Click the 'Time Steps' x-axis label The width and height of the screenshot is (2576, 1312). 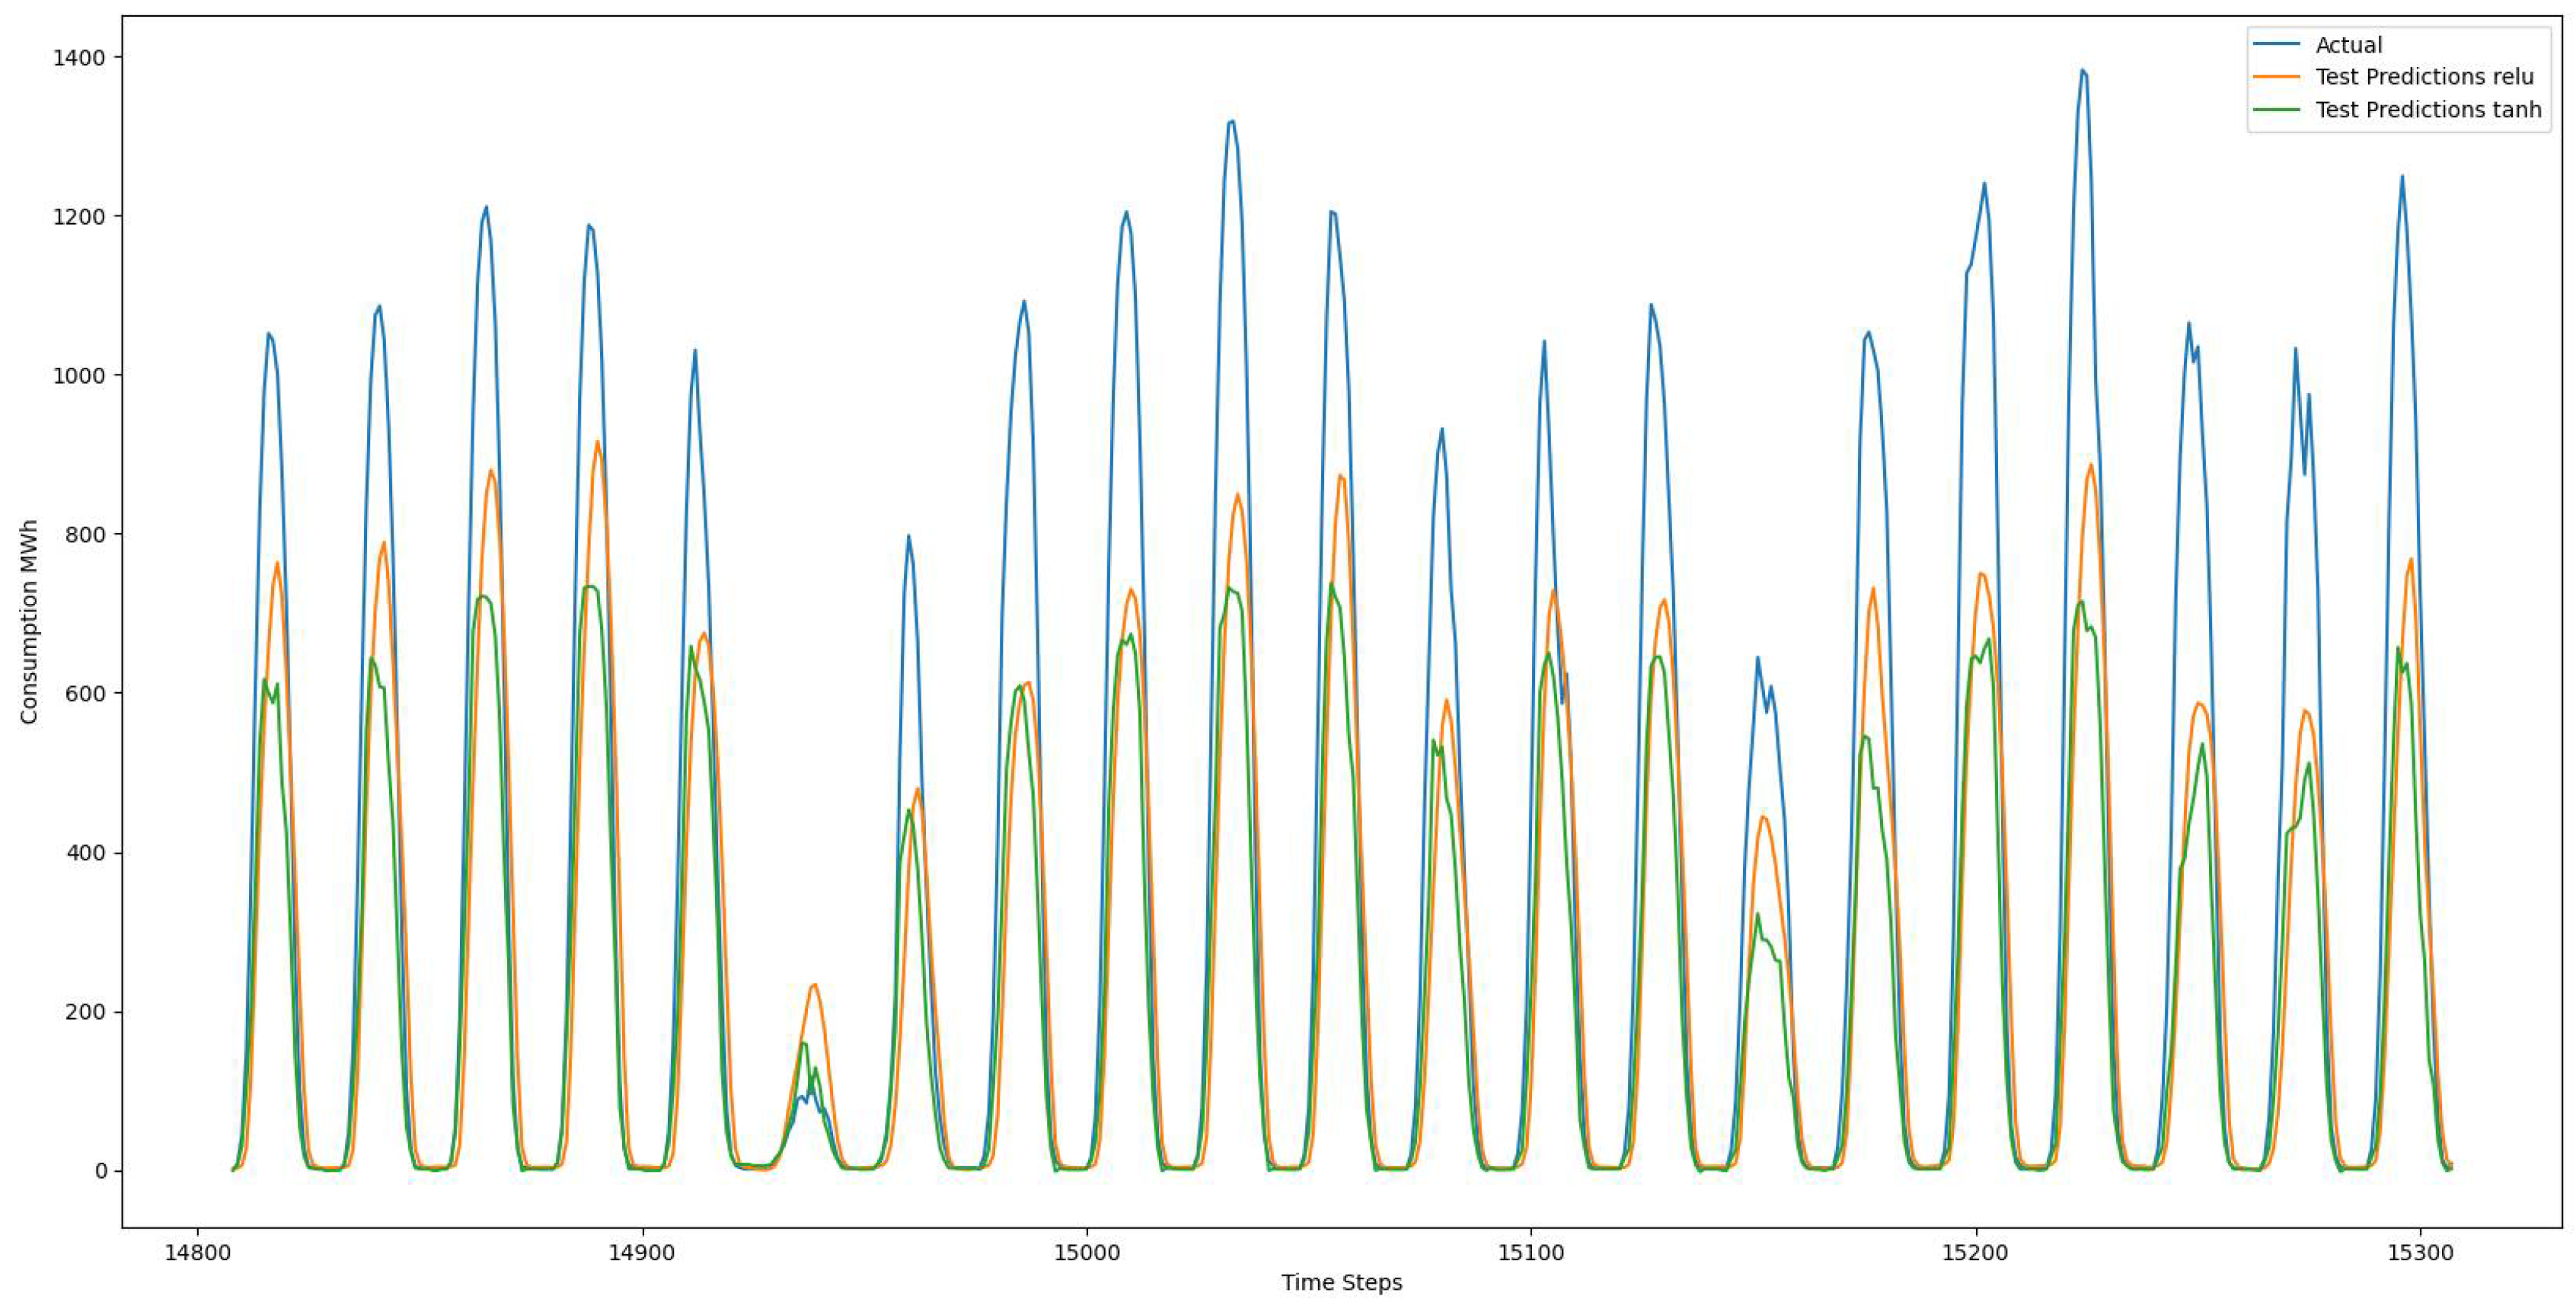point(1341,1283)
